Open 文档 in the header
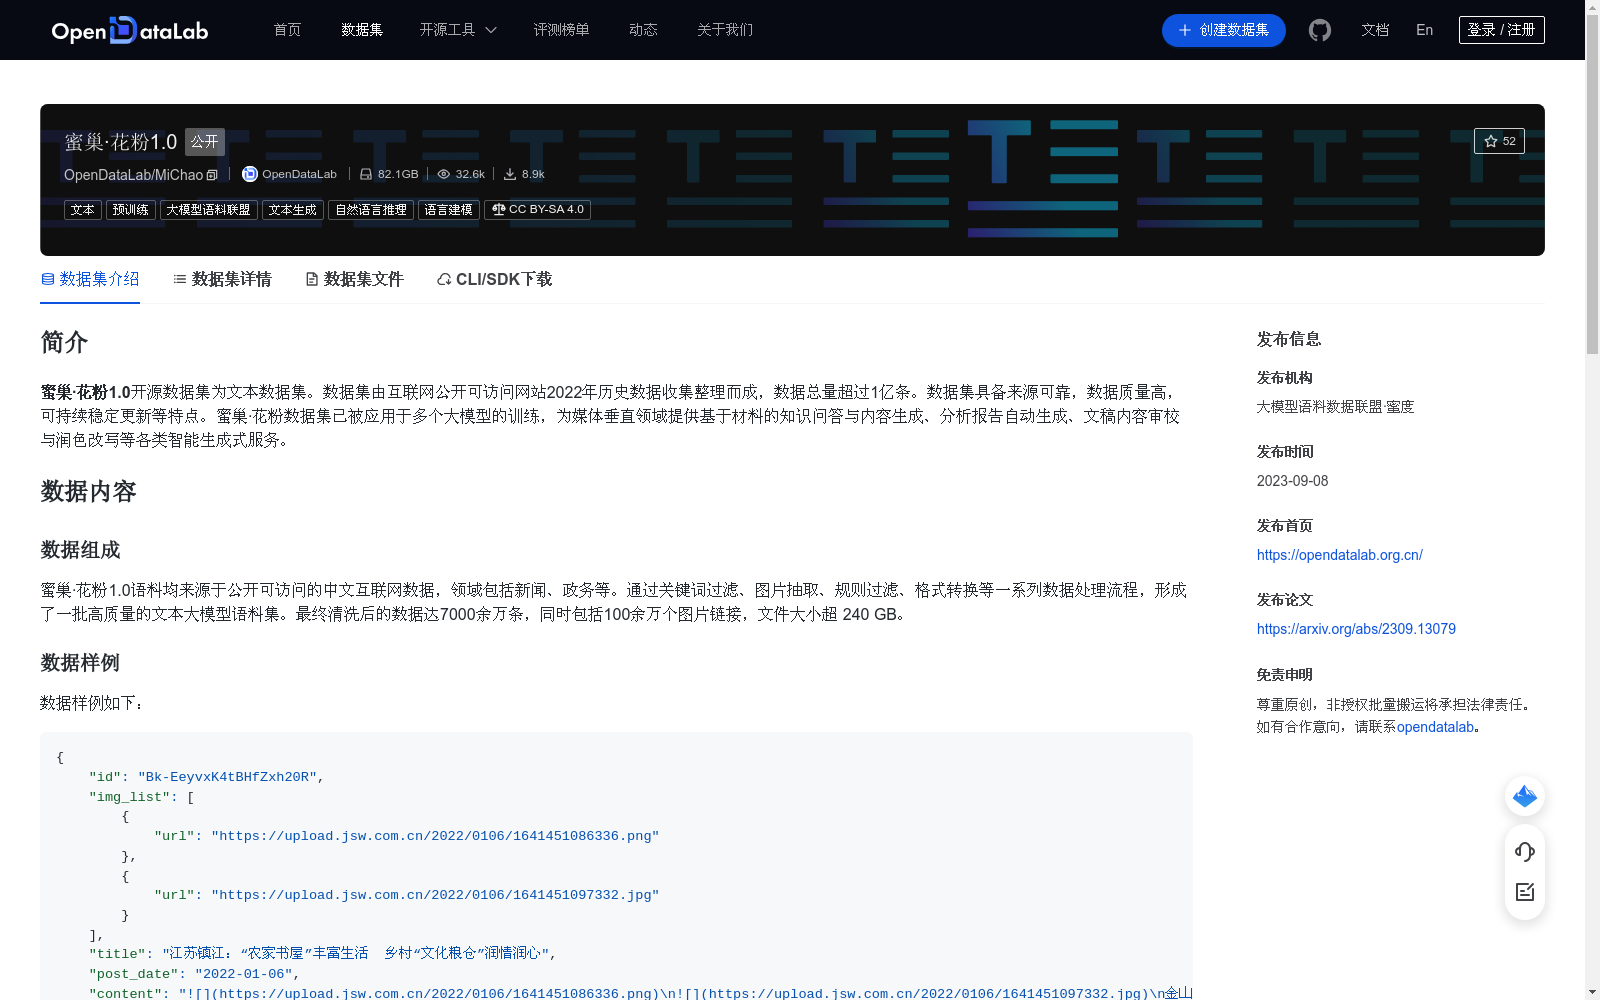Screen dimensions: 1600x1000 click(1375, 30)
